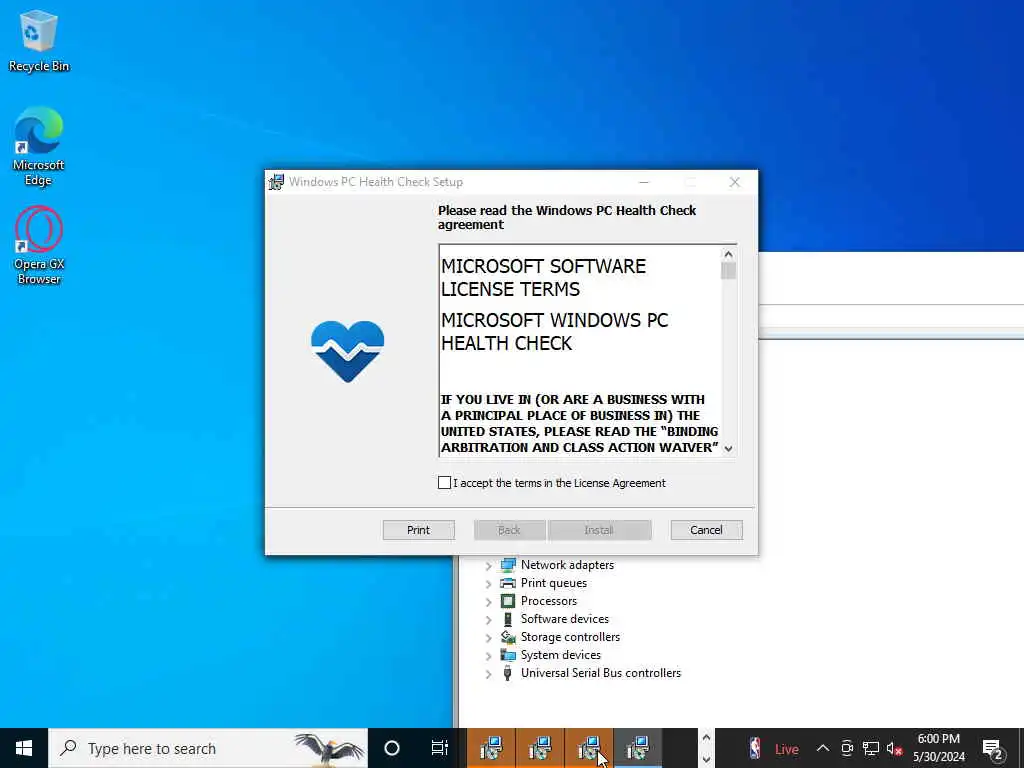Click the active highlighted installer taskbar button
Viewport: 1024px width, 768px height.
(637, 748)
